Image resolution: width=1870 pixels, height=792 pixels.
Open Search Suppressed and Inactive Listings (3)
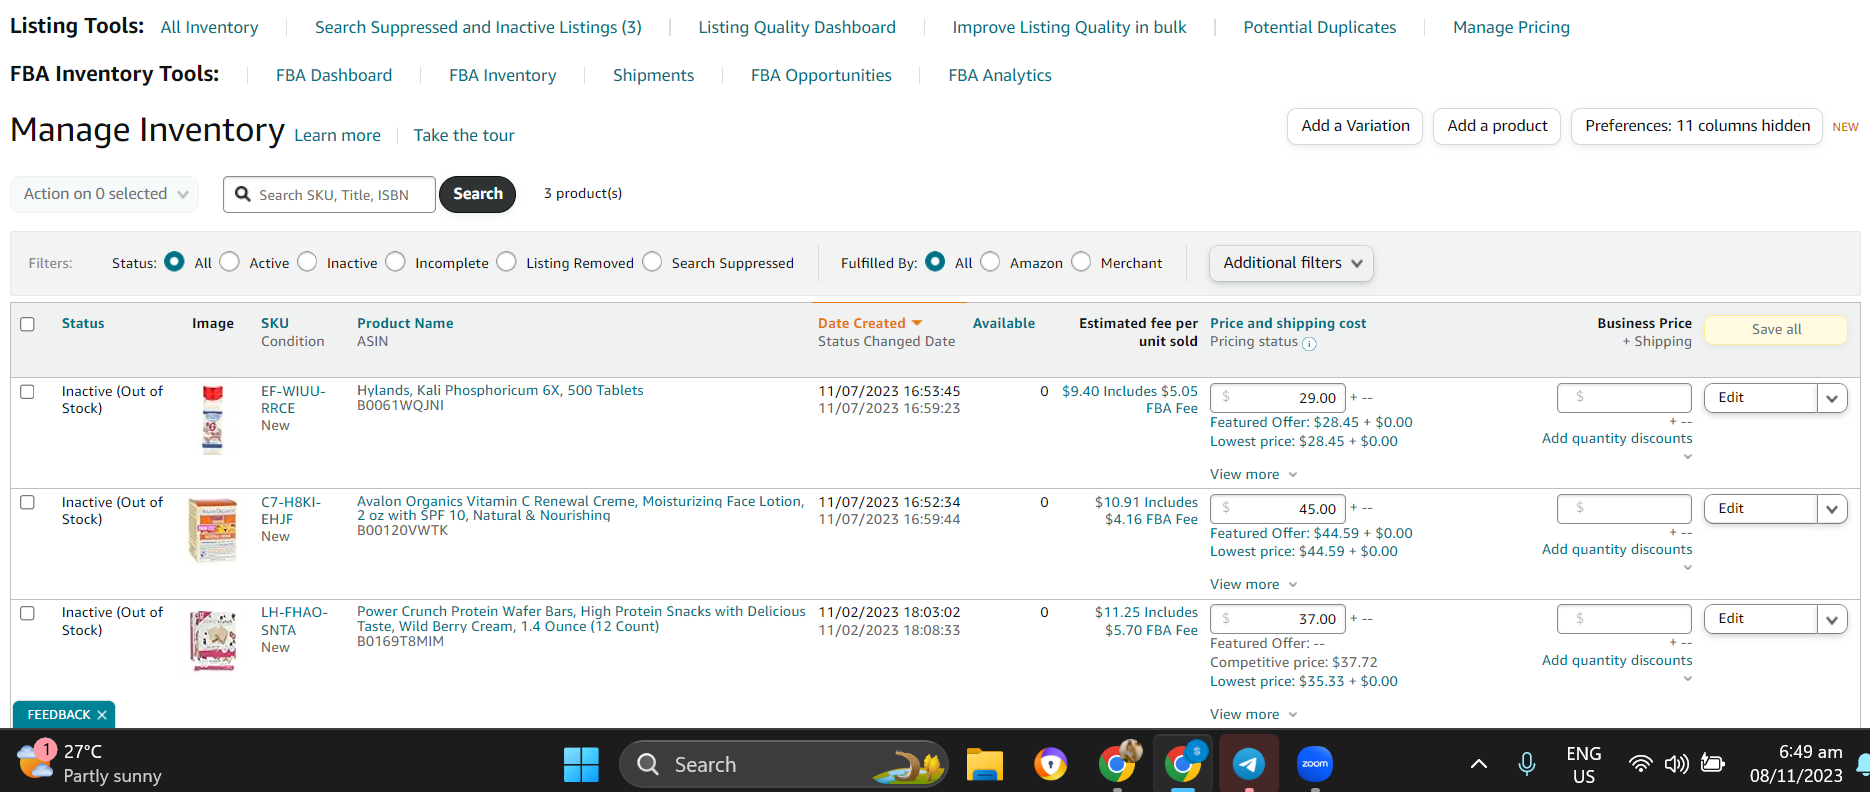478,28
